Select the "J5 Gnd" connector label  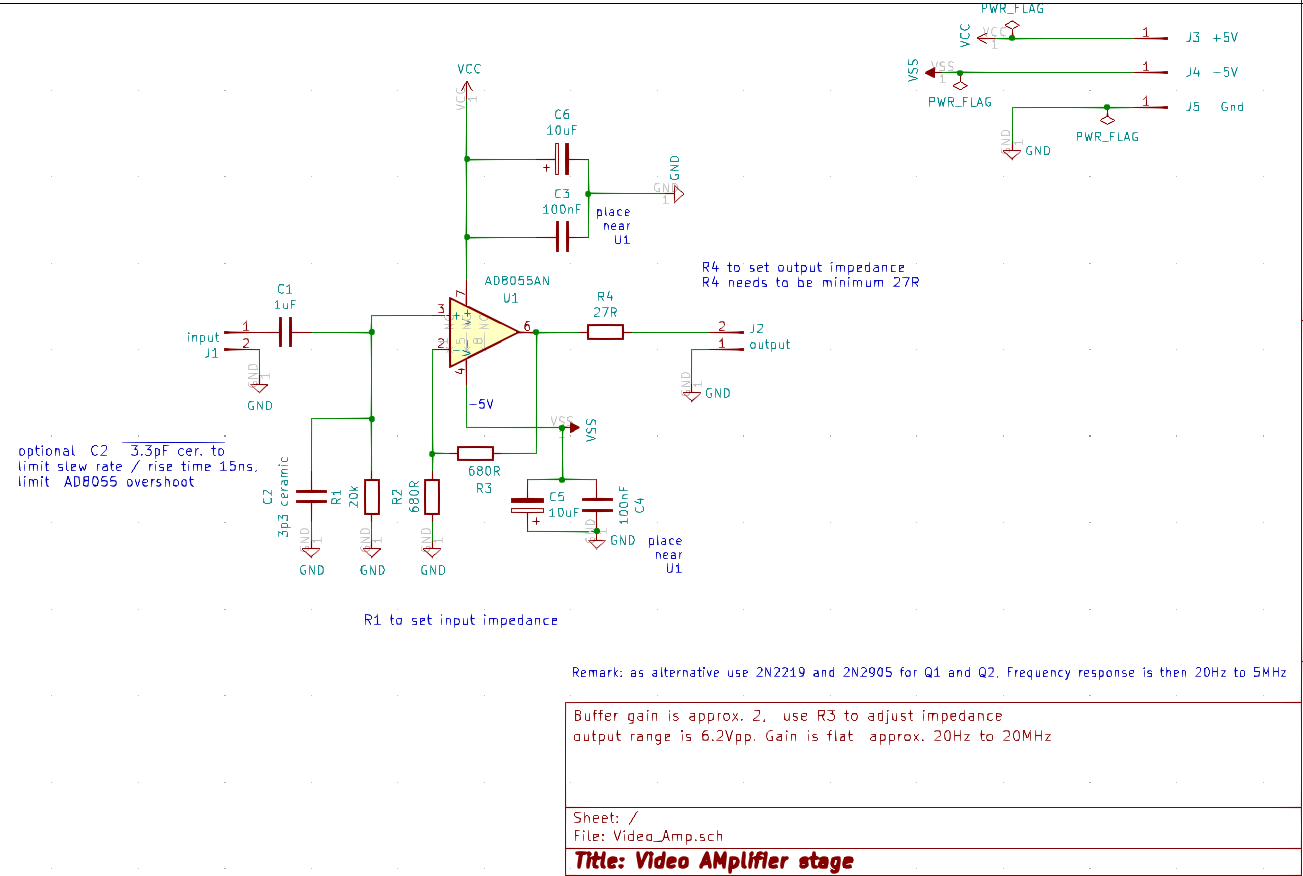coord(1214,106)
